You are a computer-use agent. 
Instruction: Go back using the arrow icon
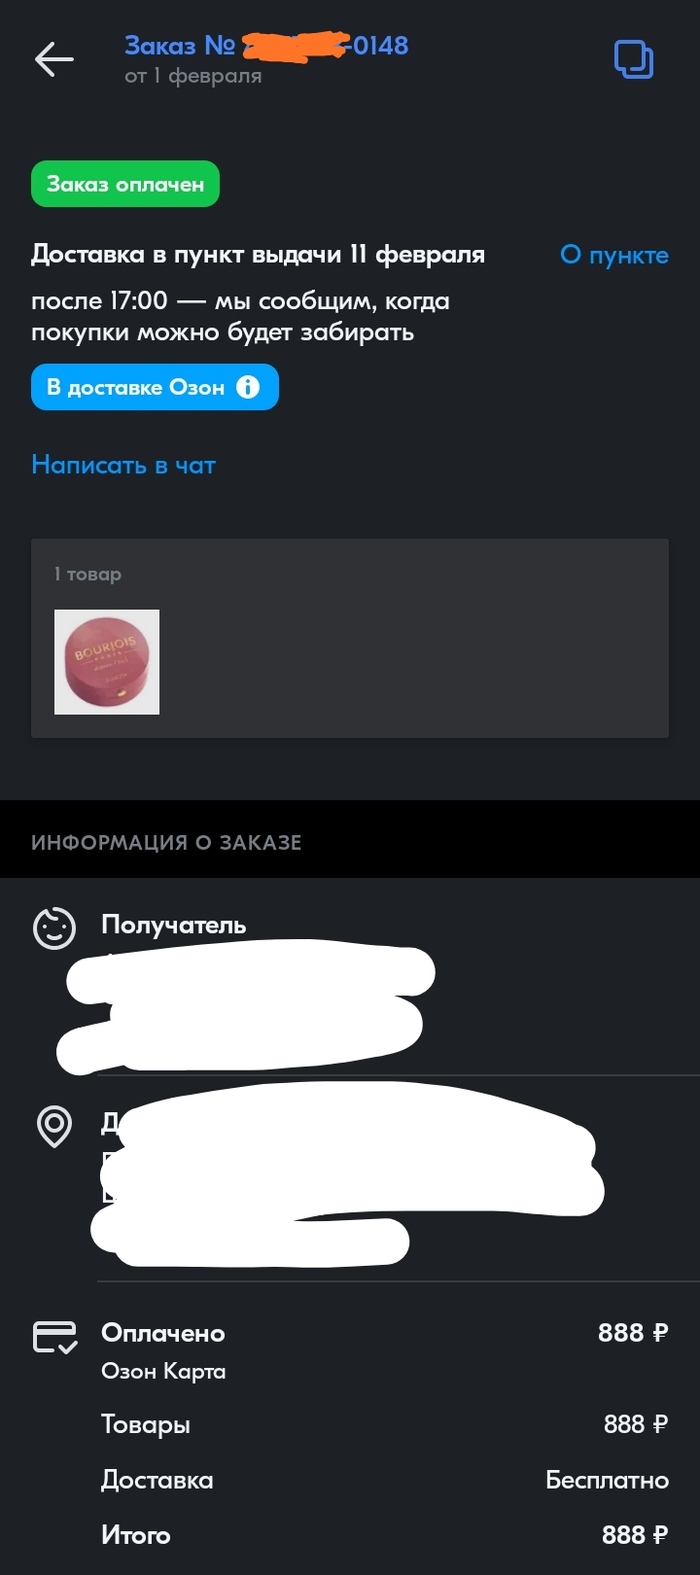54,60
